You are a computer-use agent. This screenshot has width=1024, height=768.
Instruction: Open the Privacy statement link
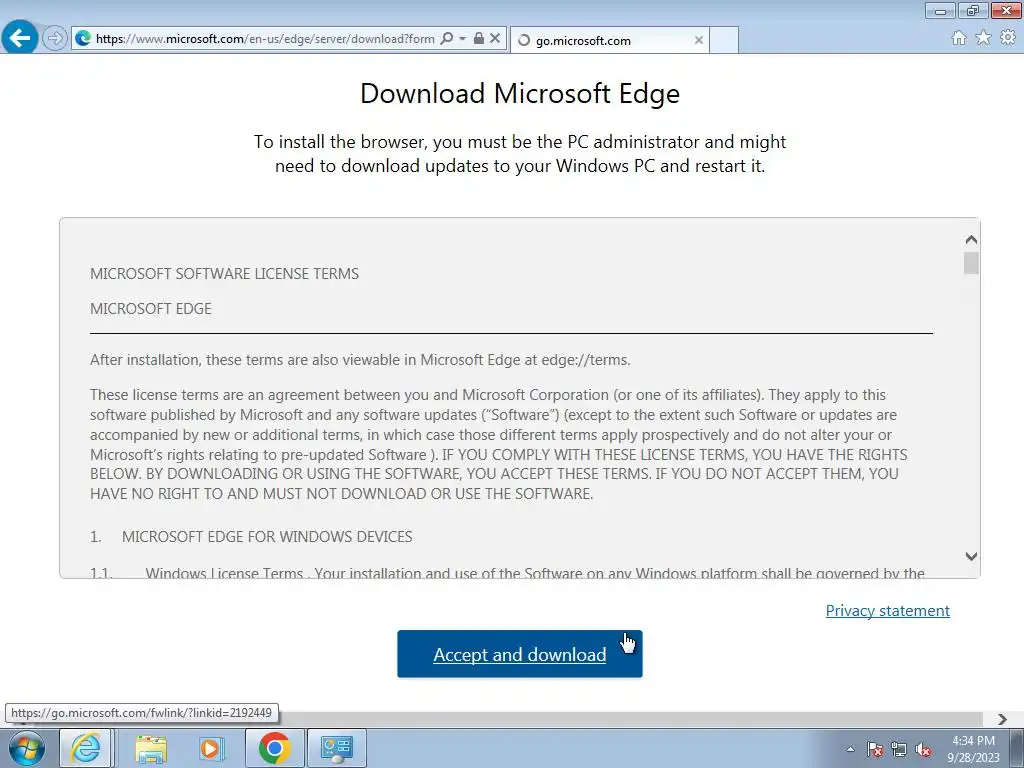click(888, 611)
